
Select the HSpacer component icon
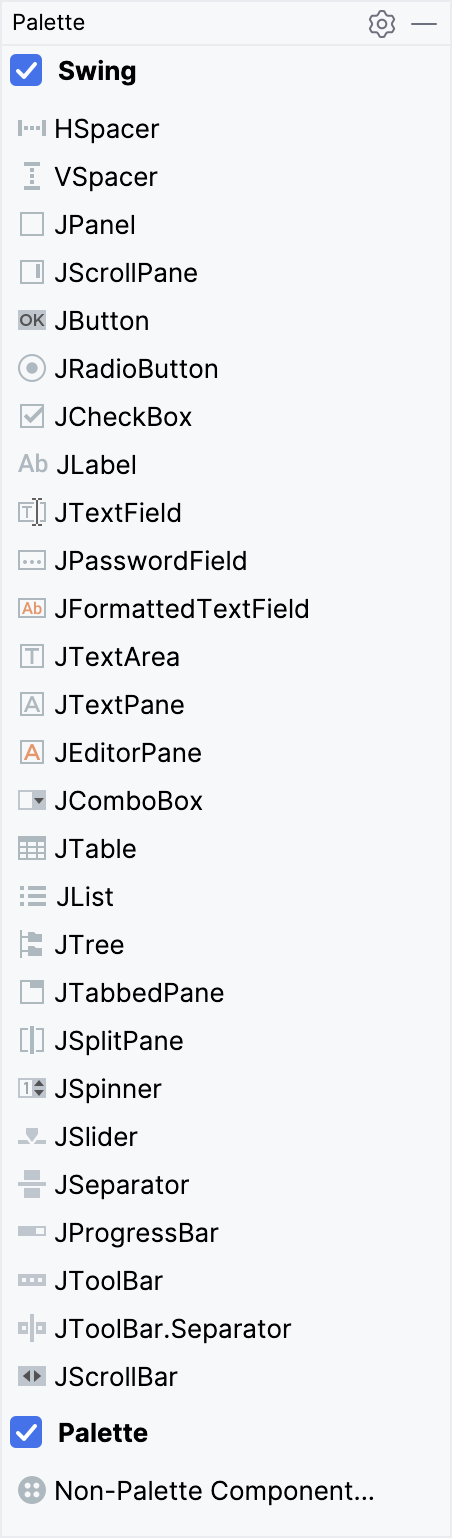[32, 129]
